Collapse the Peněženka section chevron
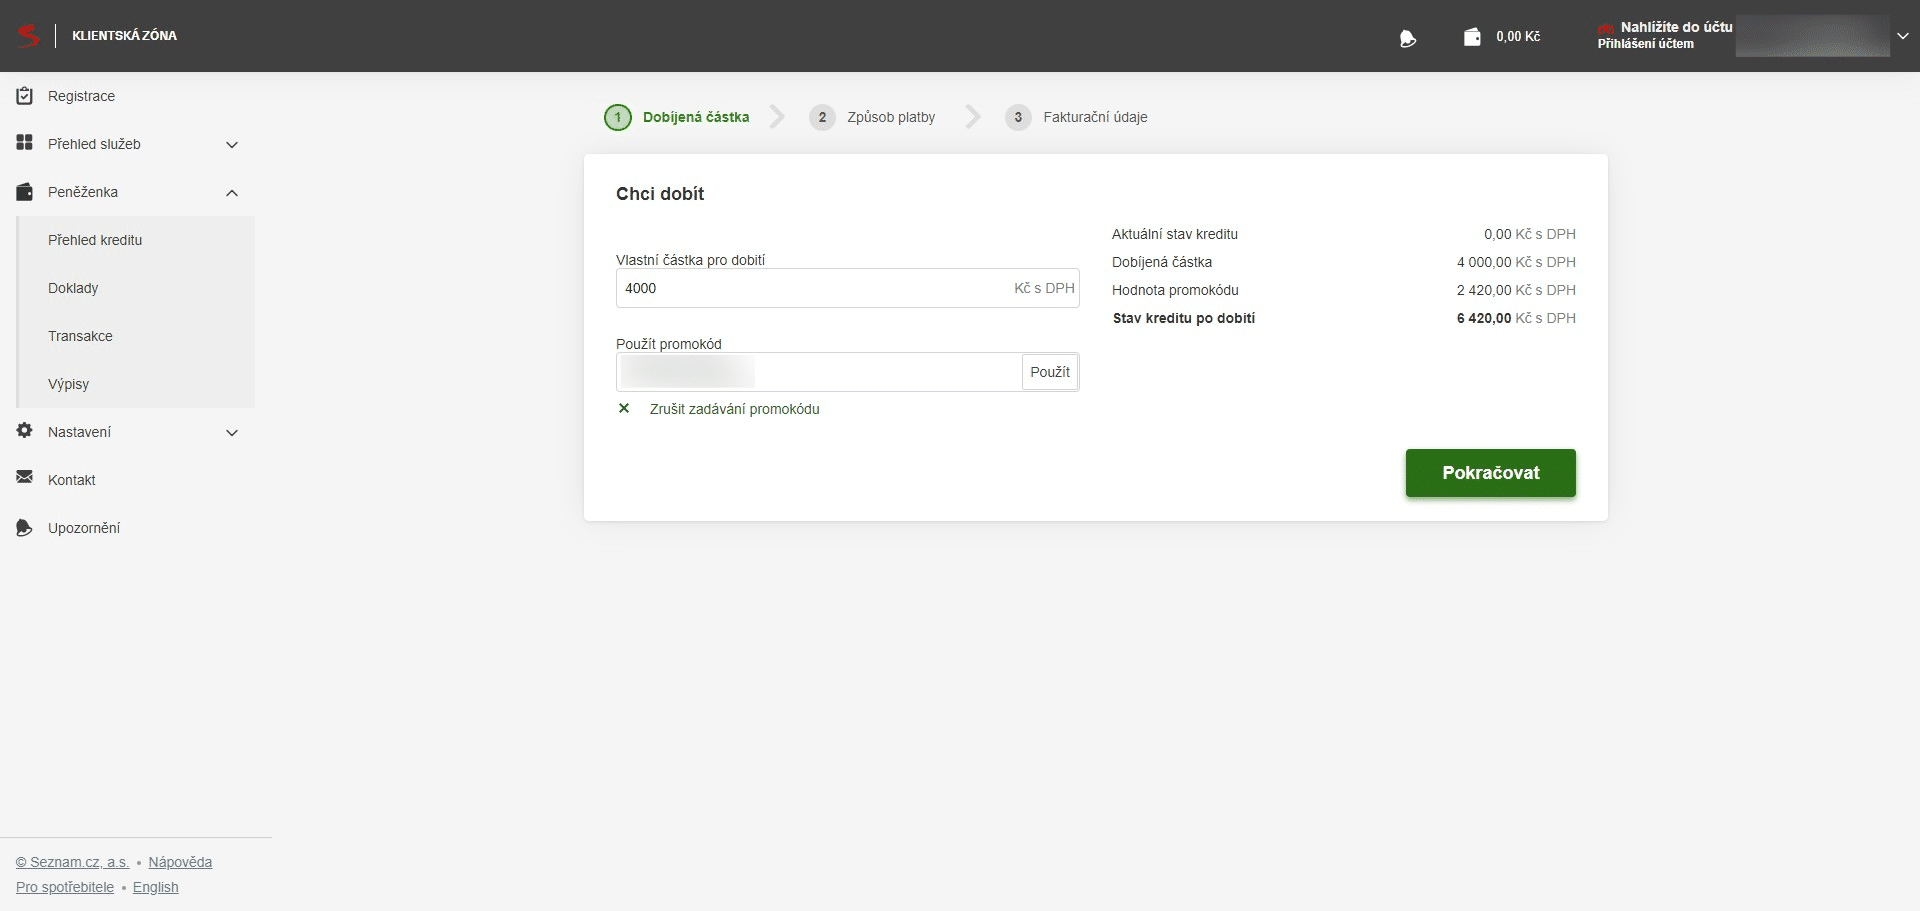 [x=232, y=193]
